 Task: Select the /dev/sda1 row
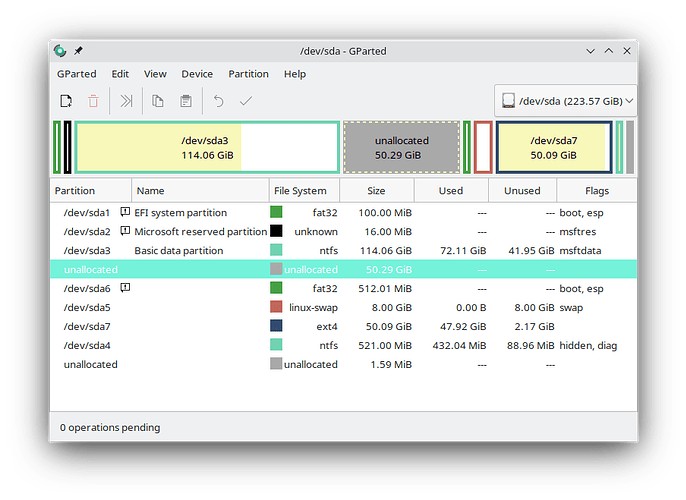343,213
